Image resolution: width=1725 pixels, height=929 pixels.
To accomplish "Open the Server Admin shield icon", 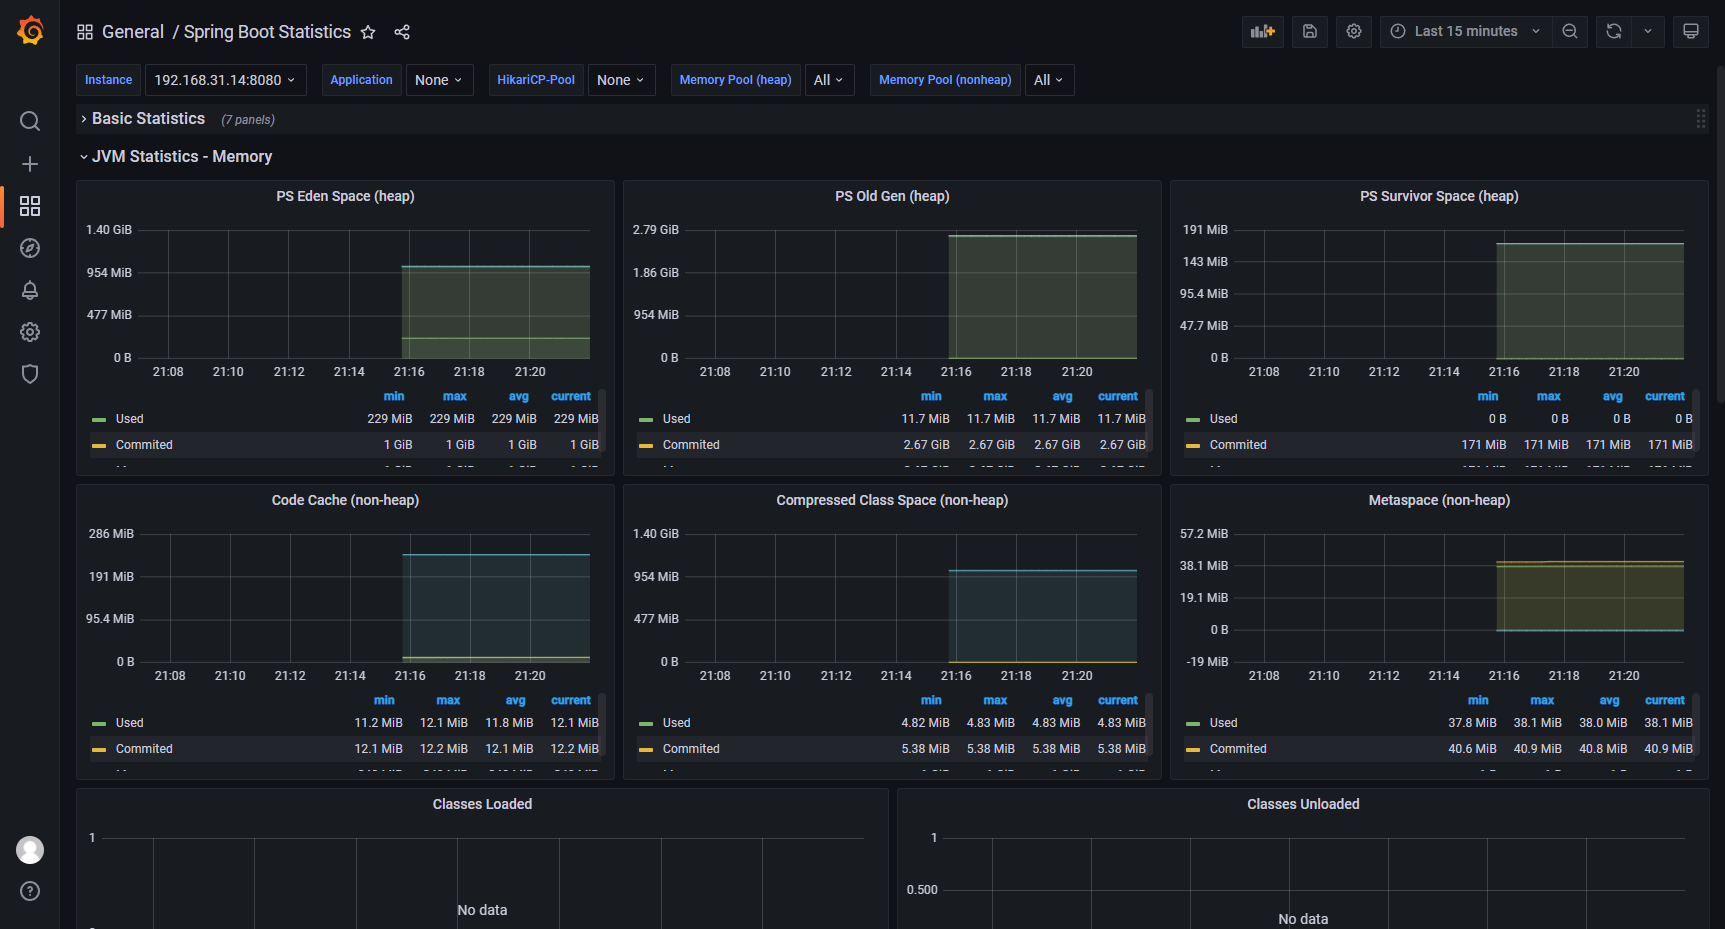I will click(x=30, y=374).
